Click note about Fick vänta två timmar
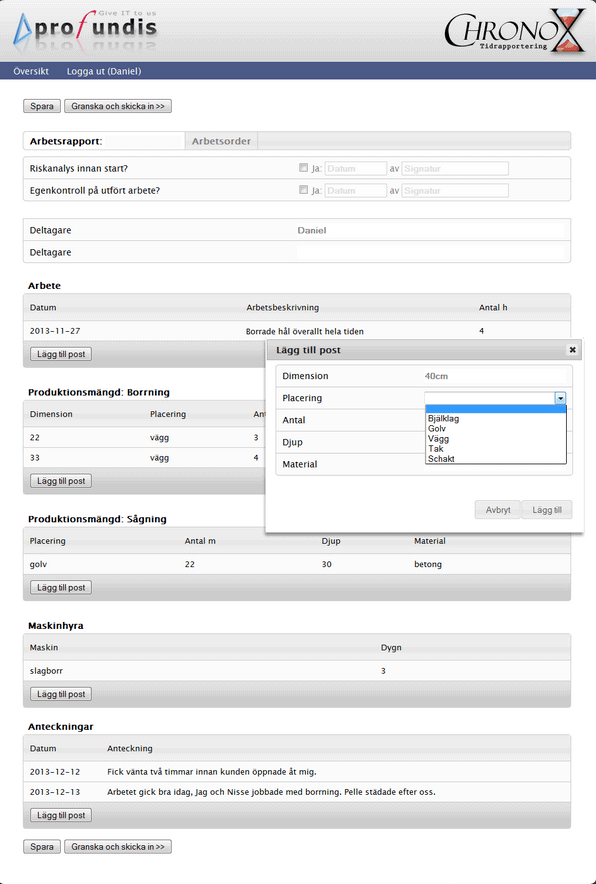Viewport: 596px width, 884px height. tap(211, 772)
